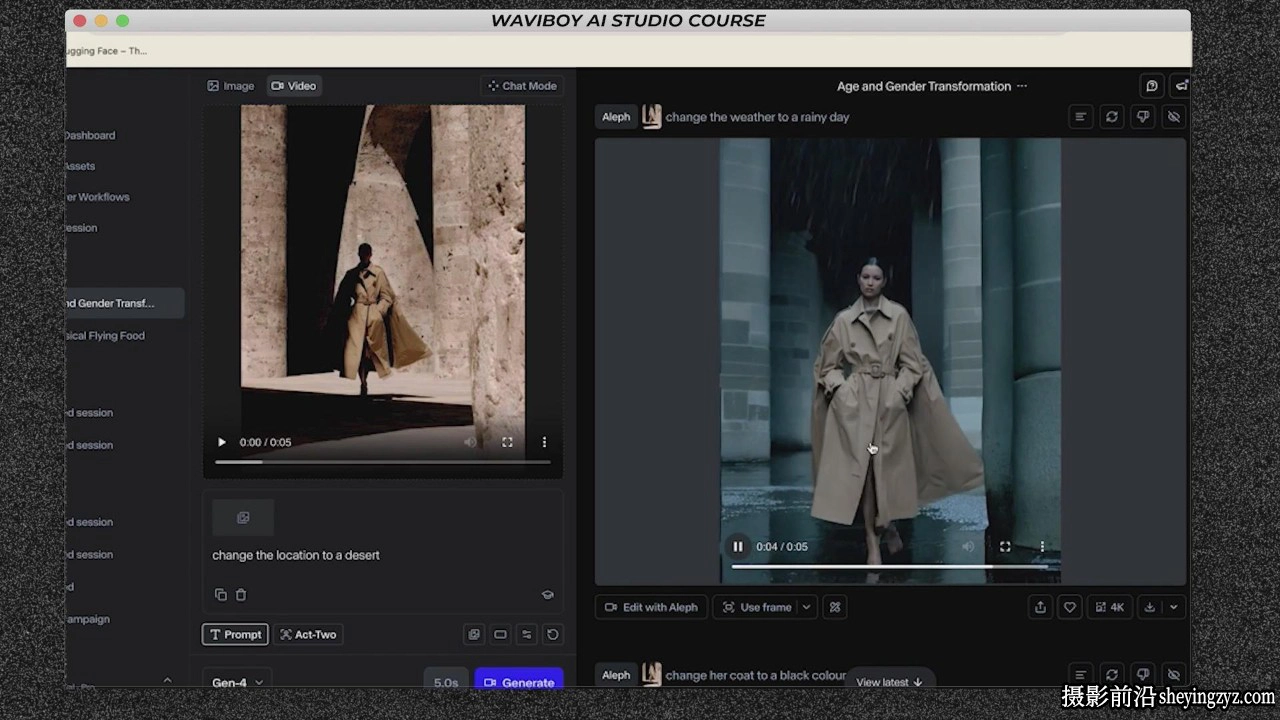
Task: Click the 5.0s duration button
Action: 446,682
